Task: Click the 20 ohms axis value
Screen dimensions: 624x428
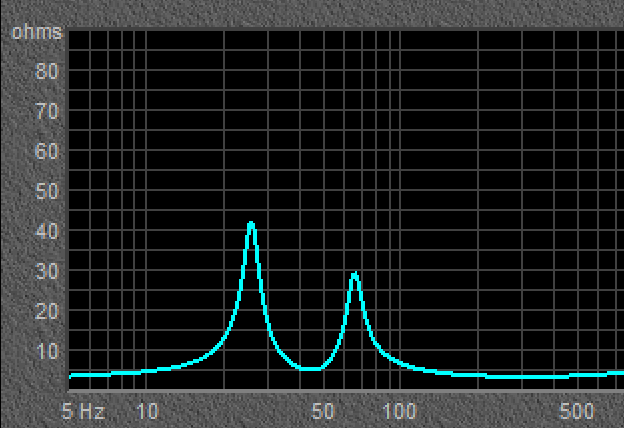Action: tap(47, 311)
